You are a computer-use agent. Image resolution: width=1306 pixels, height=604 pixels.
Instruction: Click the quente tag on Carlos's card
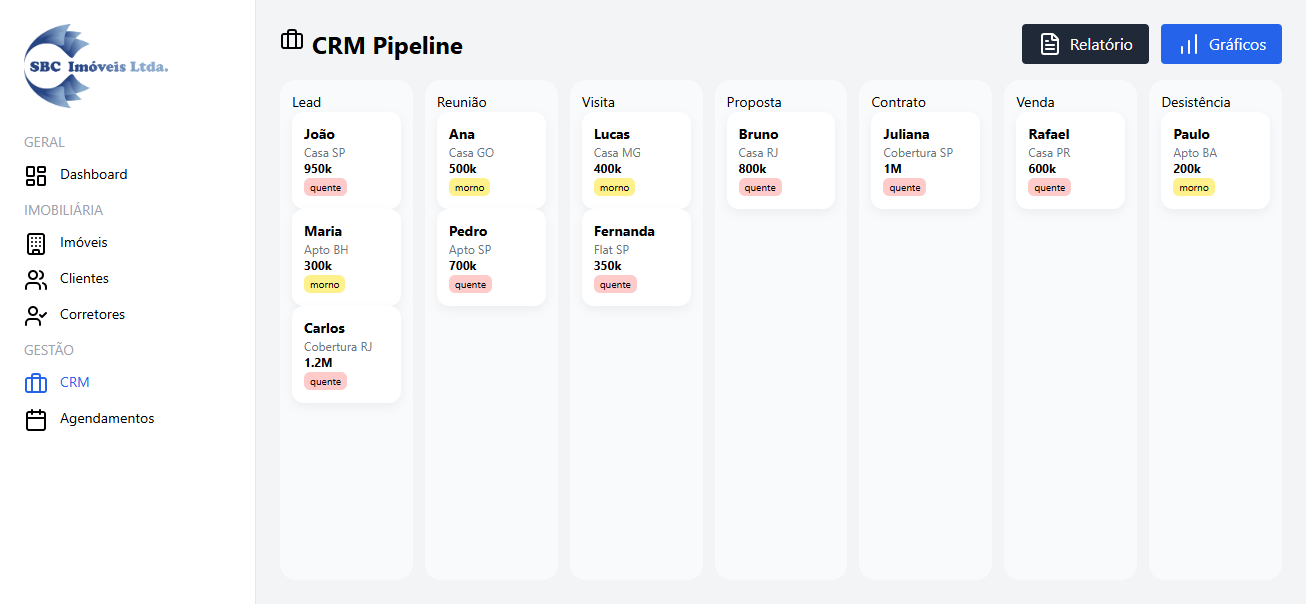coord(325,381)
